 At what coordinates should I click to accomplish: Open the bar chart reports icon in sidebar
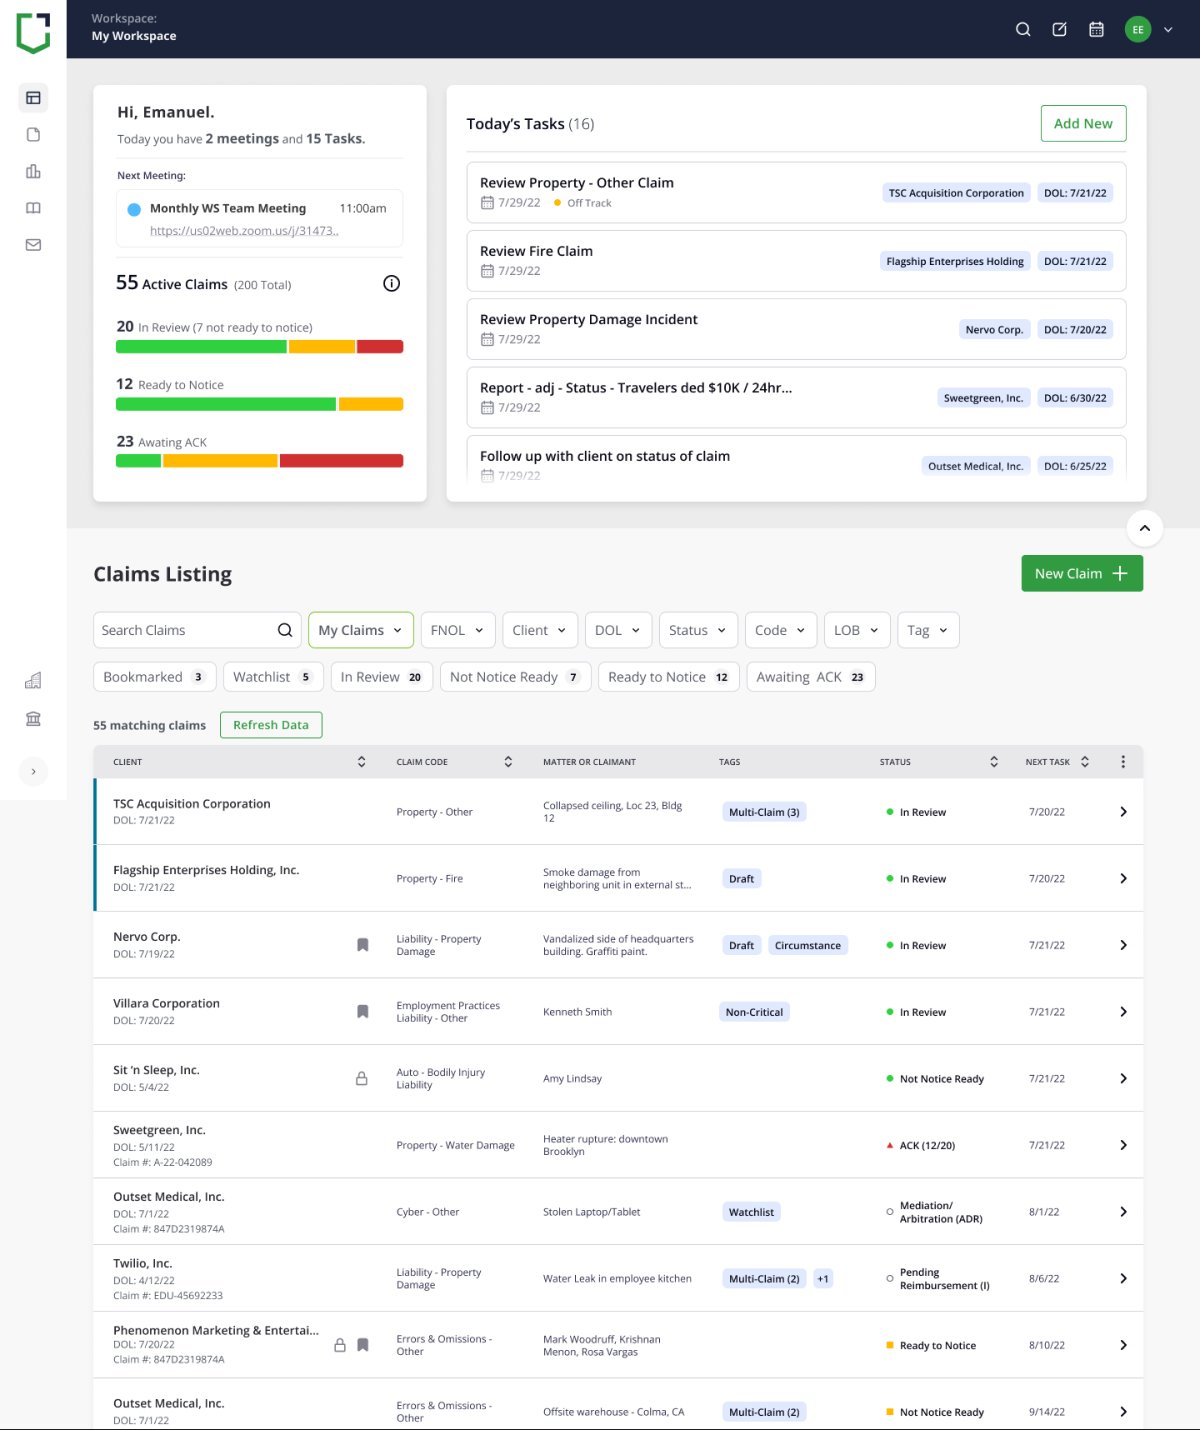33,171
